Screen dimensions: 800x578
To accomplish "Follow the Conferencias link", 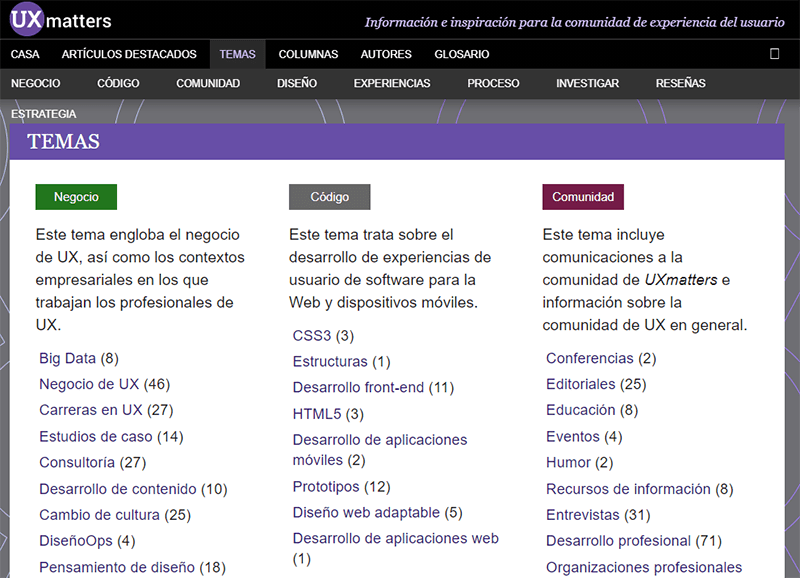I will (590, 358).
